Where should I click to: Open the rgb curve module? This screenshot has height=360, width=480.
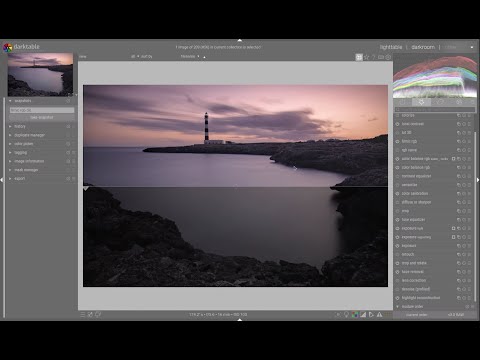(409, 150)
